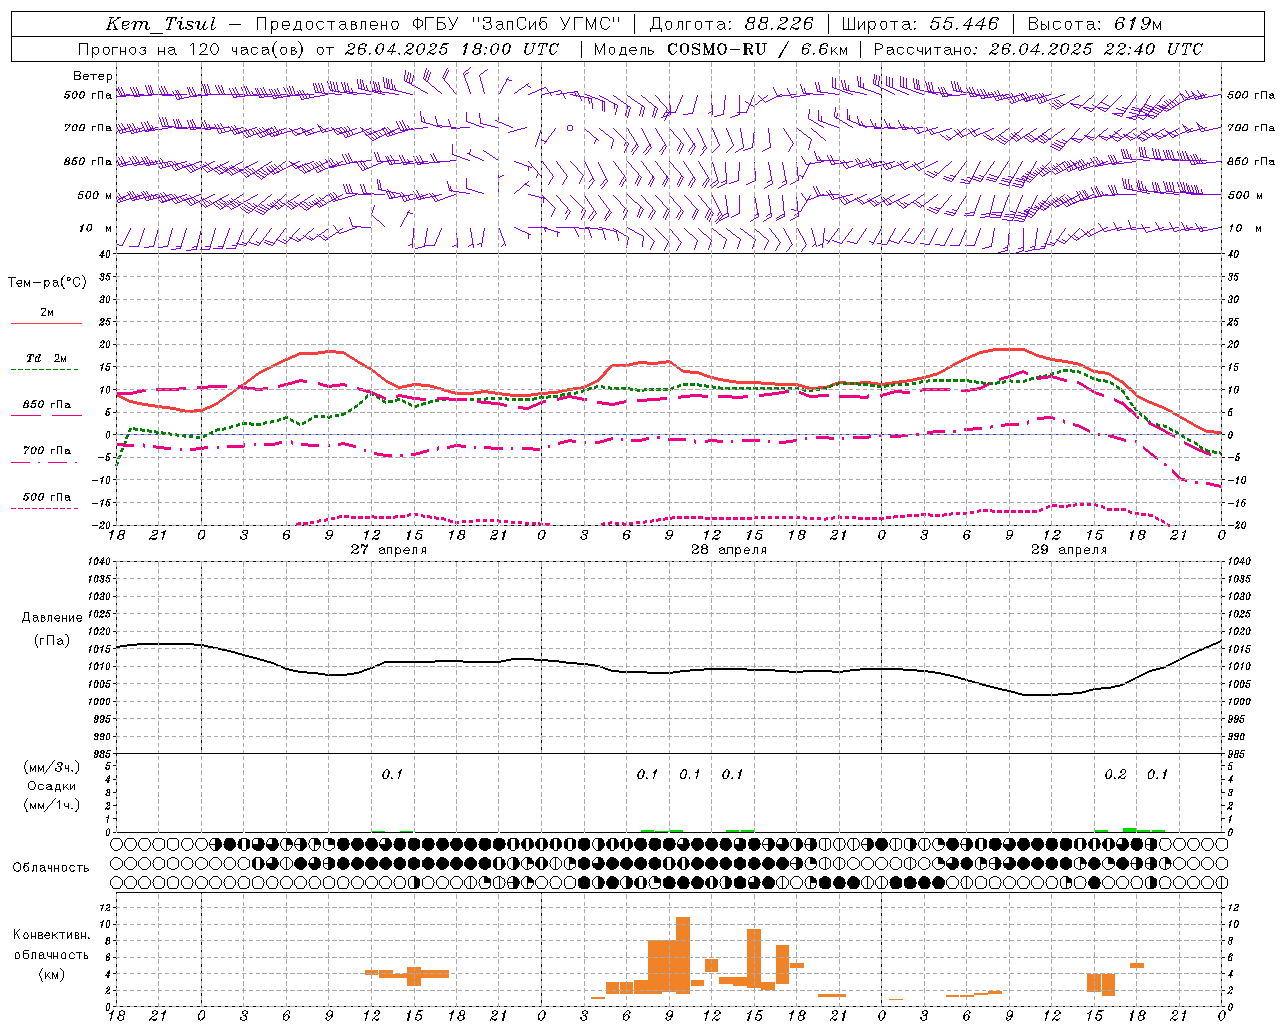Click the (мм/3ч.) precipitation unit label
1280x1024 pixels.
(x=52, y=767)
